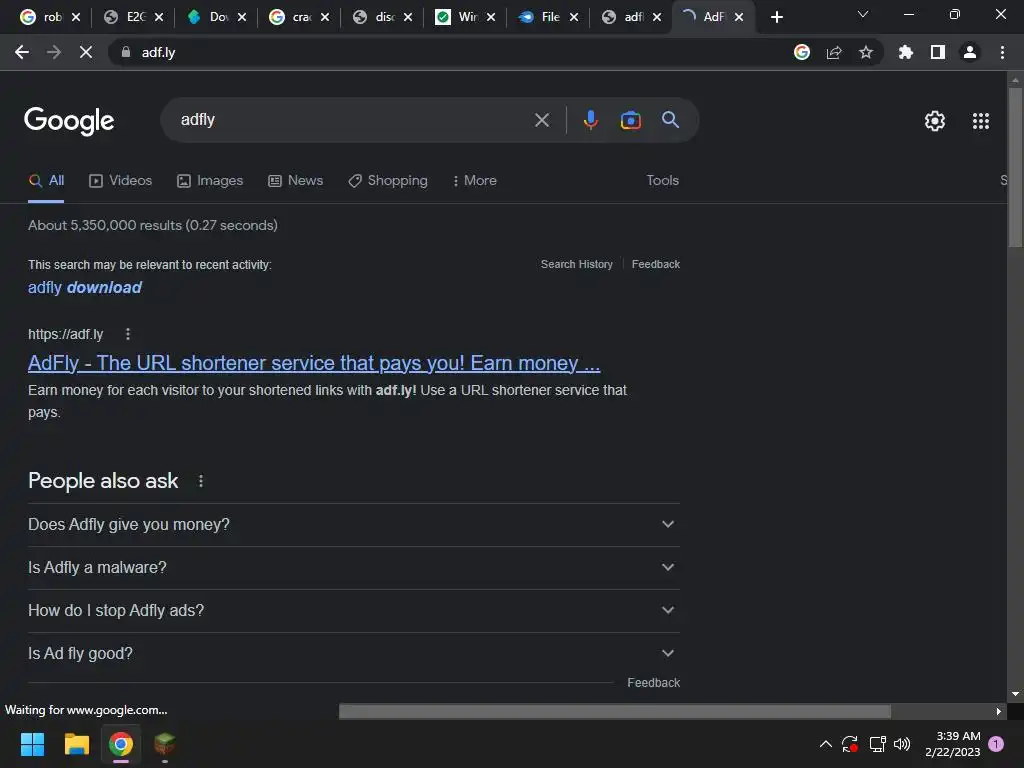Open Minecraft block icon in taskbar

click(x=165, y=744)
